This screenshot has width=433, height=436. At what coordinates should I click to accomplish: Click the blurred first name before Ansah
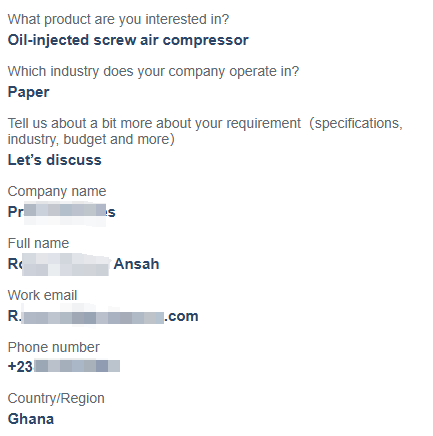tap(59, 264)
